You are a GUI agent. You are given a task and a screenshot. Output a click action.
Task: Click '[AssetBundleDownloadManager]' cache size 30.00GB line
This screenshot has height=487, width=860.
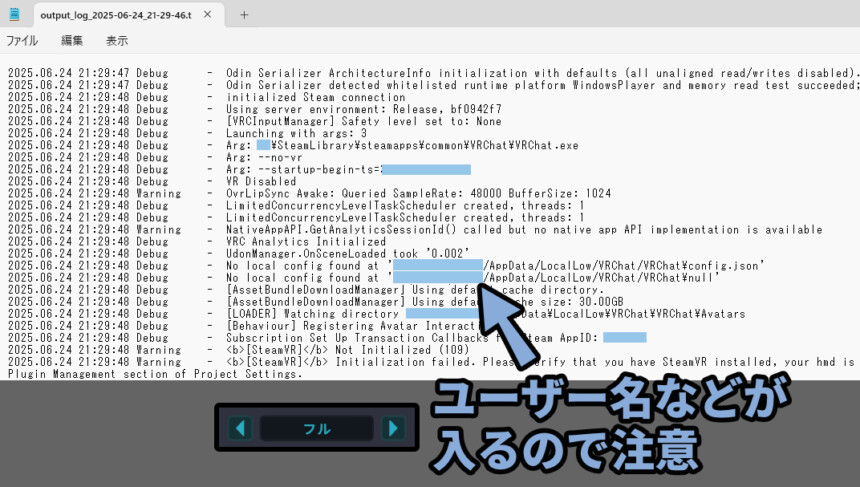[x=316, y=302]
